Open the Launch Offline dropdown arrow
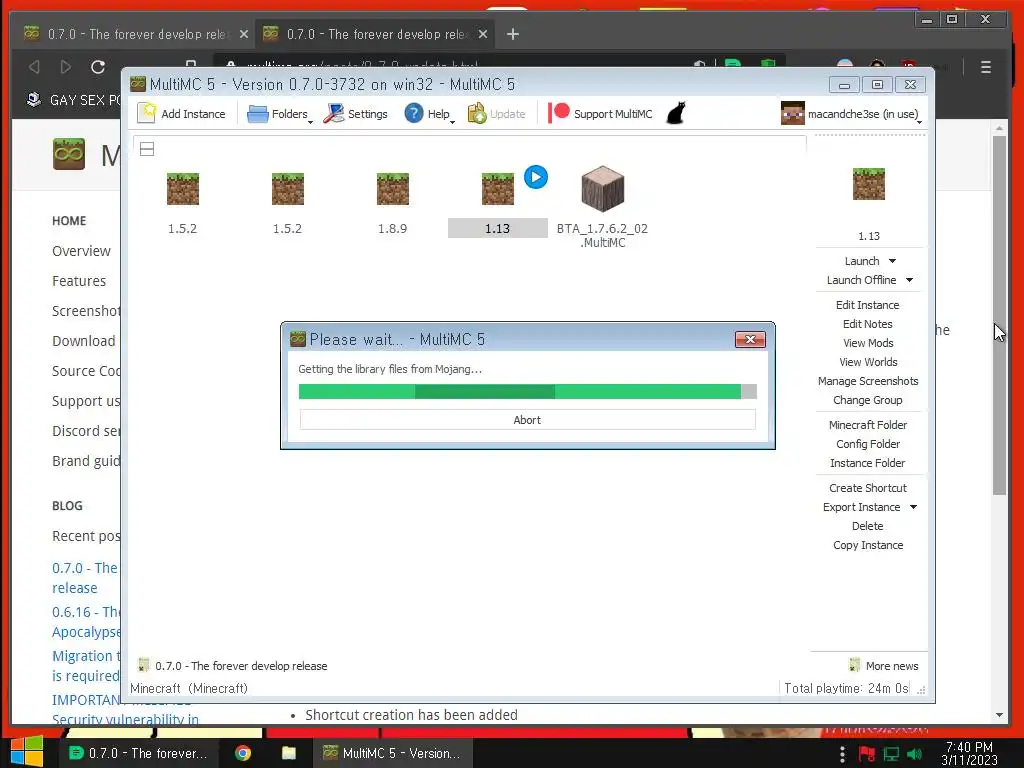 point(909,280)
